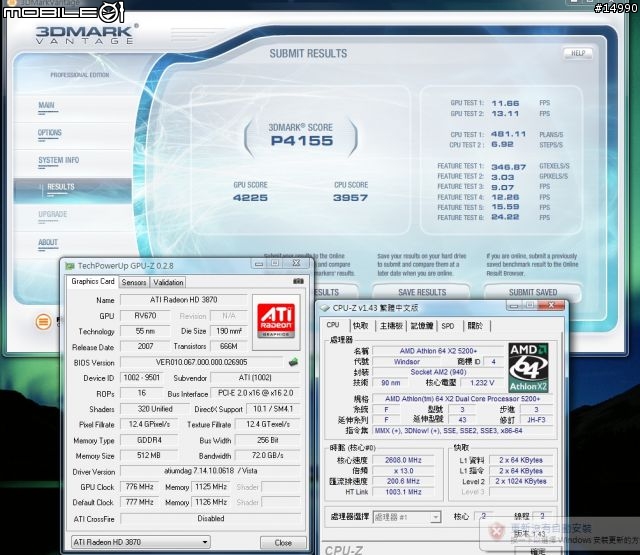640x555 pixels.
Task: Click the CPU SCORE 3957 value
Action: coord(350,198)
